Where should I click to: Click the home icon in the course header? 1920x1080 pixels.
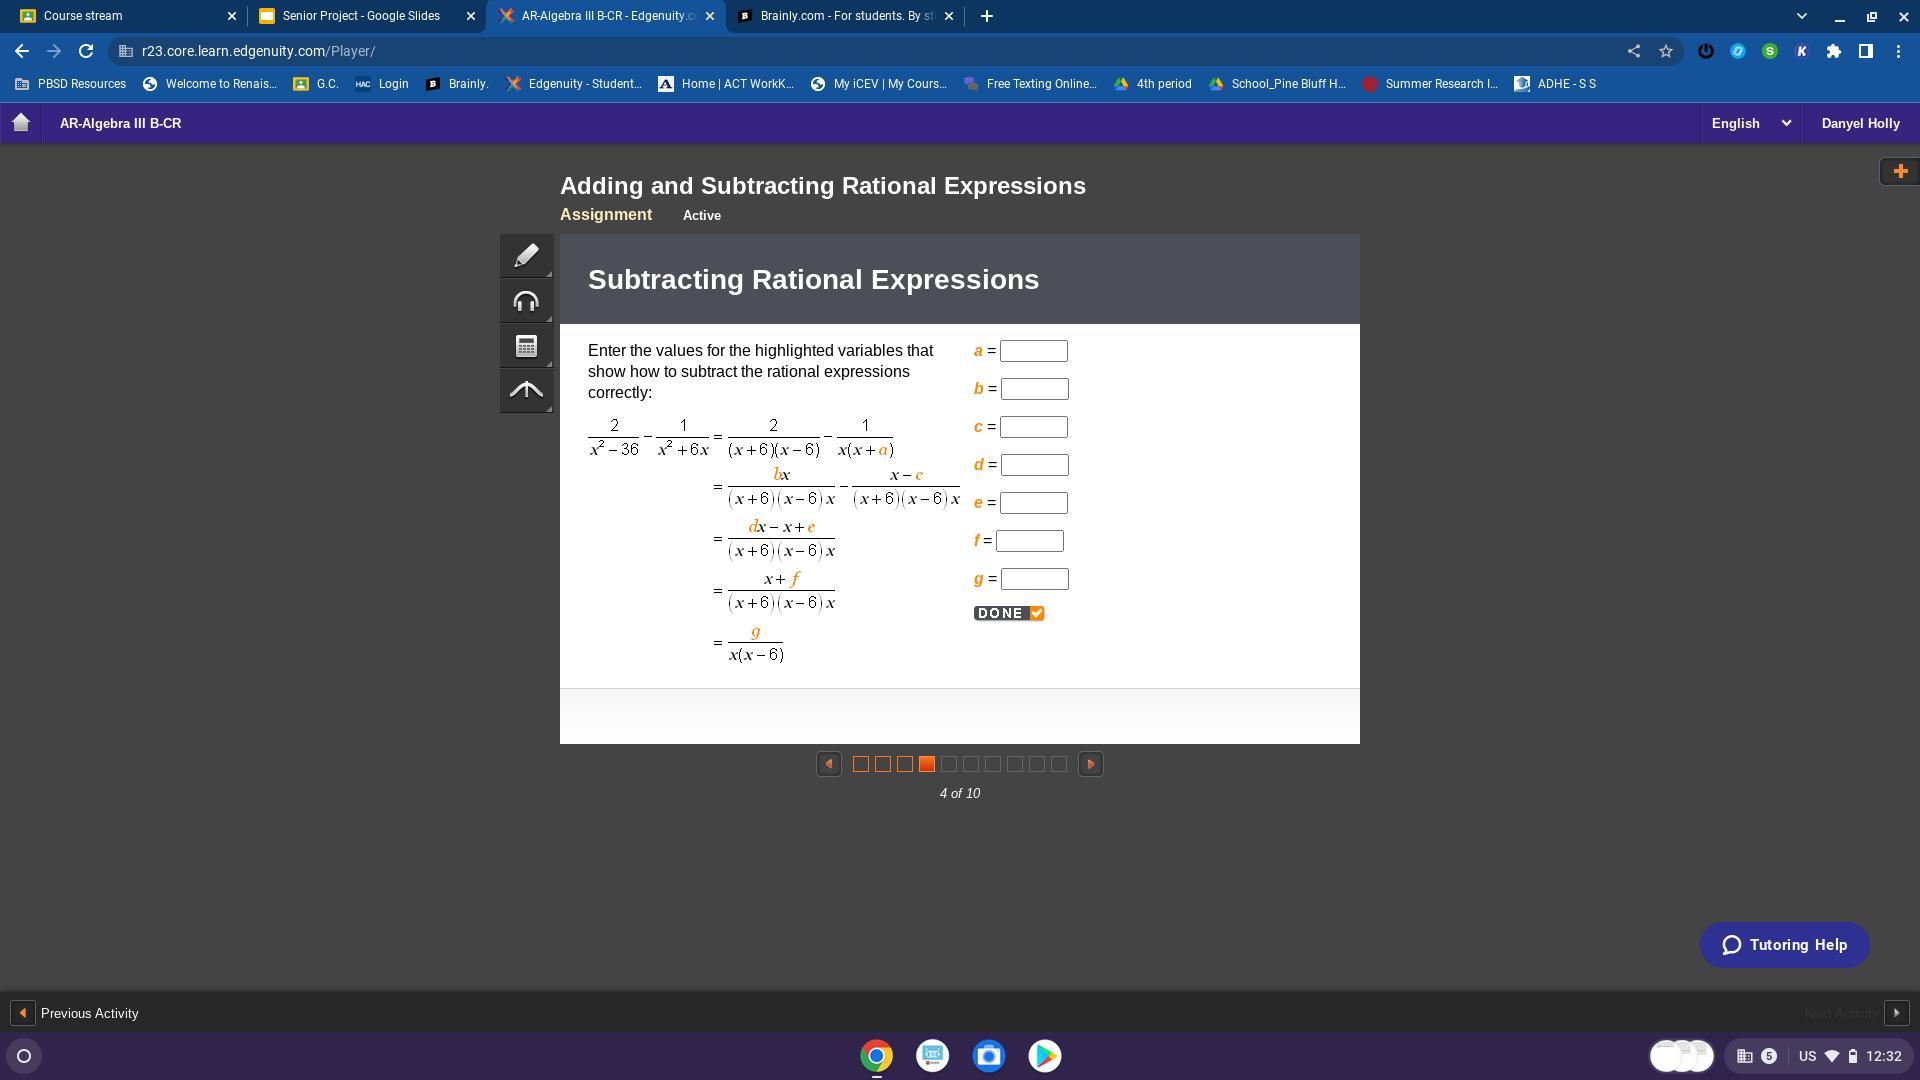tap(20, 122)
